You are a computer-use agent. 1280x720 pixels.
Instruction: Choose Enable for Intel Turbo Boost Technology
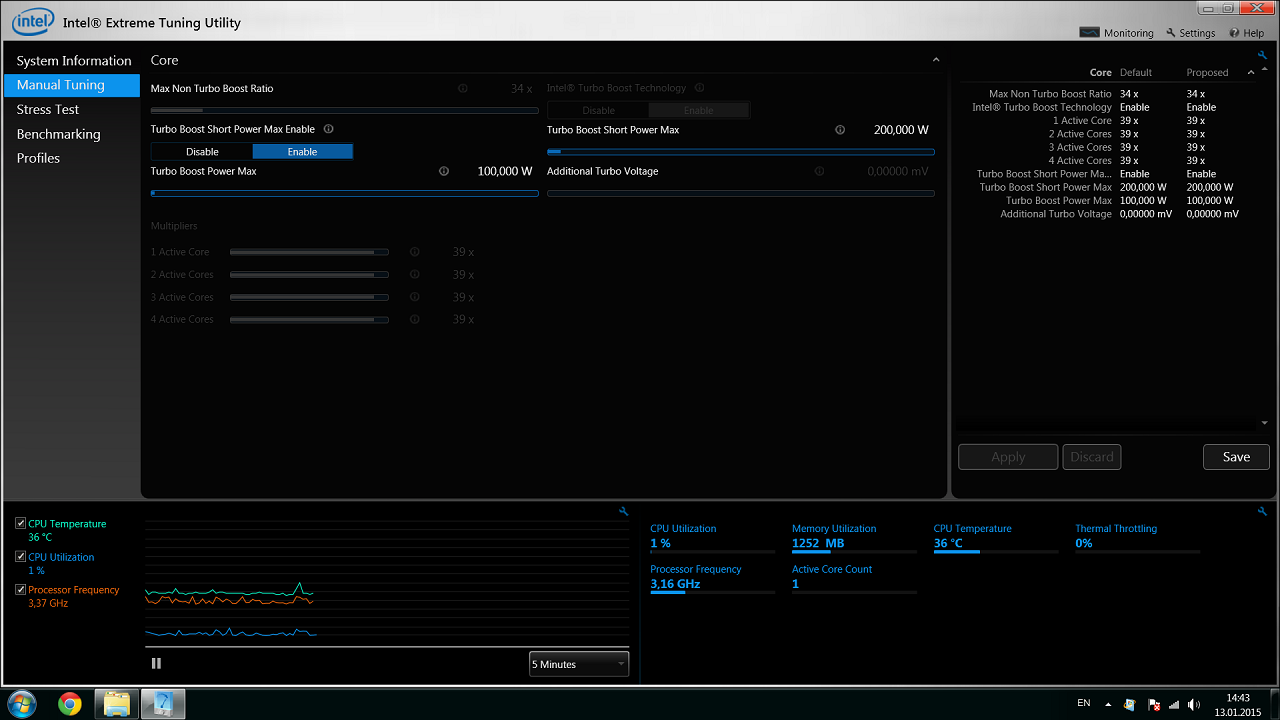tap(699, 111)
